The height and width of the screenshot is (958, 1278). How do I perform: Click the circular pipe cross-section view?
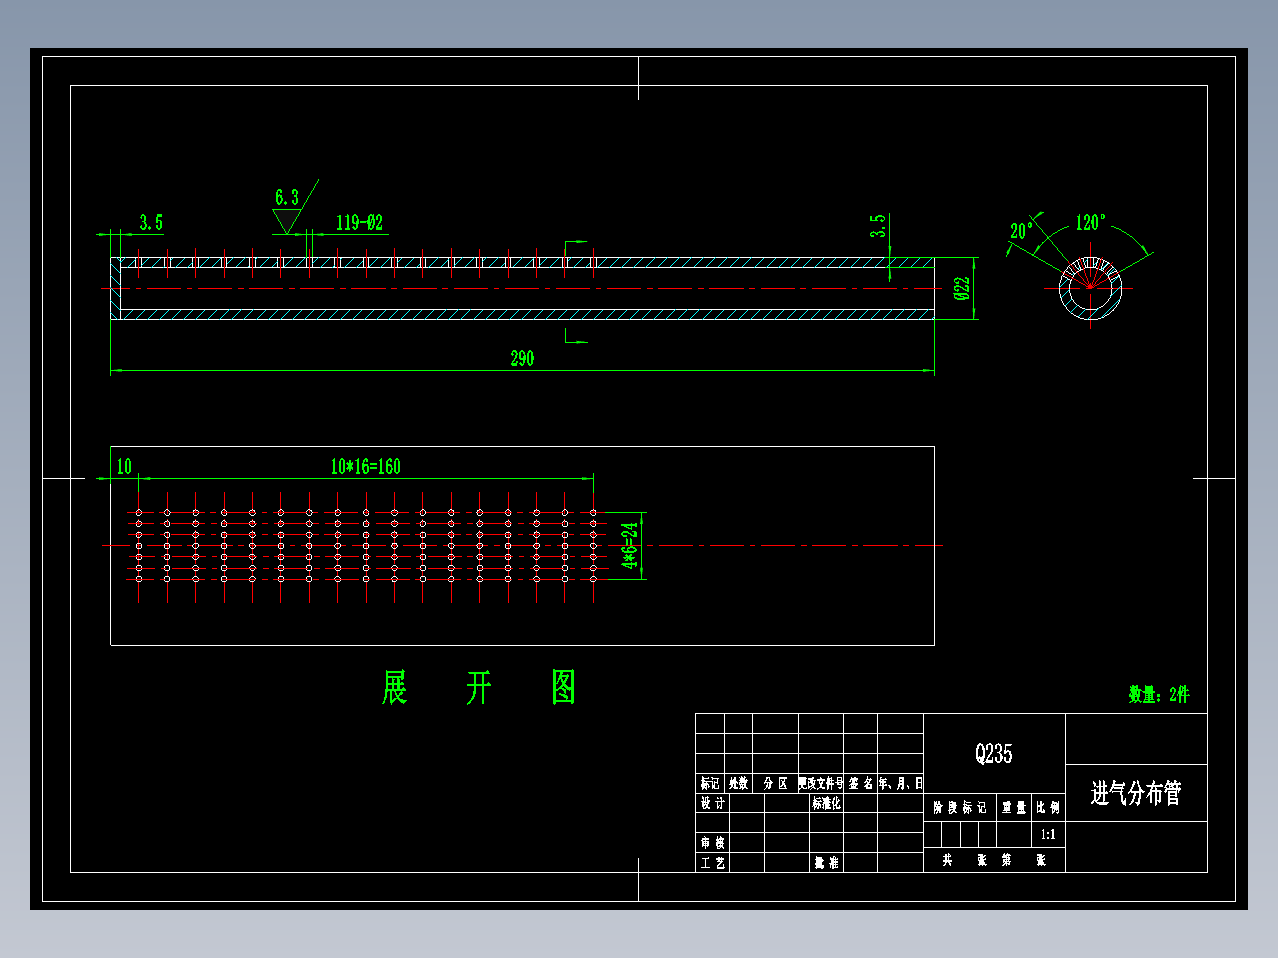[x=1091, y=289]
